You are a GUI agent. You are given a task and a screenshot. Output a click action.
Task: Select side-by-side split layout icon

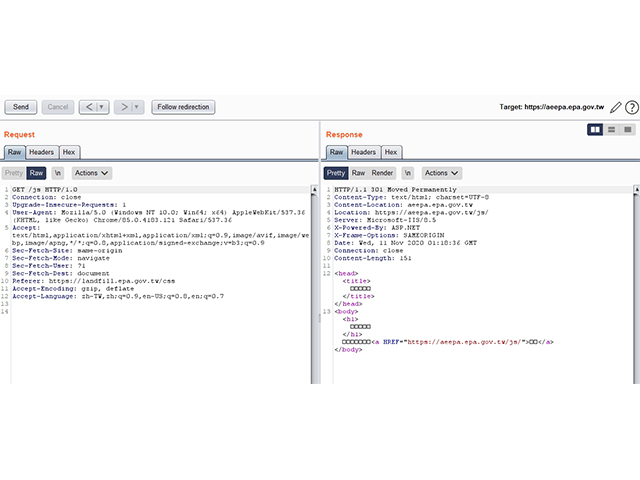tap(595, 130)
